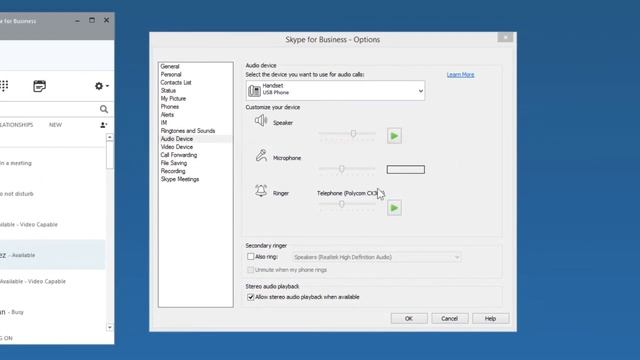Open the options gear in Skype window
Image resolution: width=640 pixels, height=360 pixels.
pos(99,86)
